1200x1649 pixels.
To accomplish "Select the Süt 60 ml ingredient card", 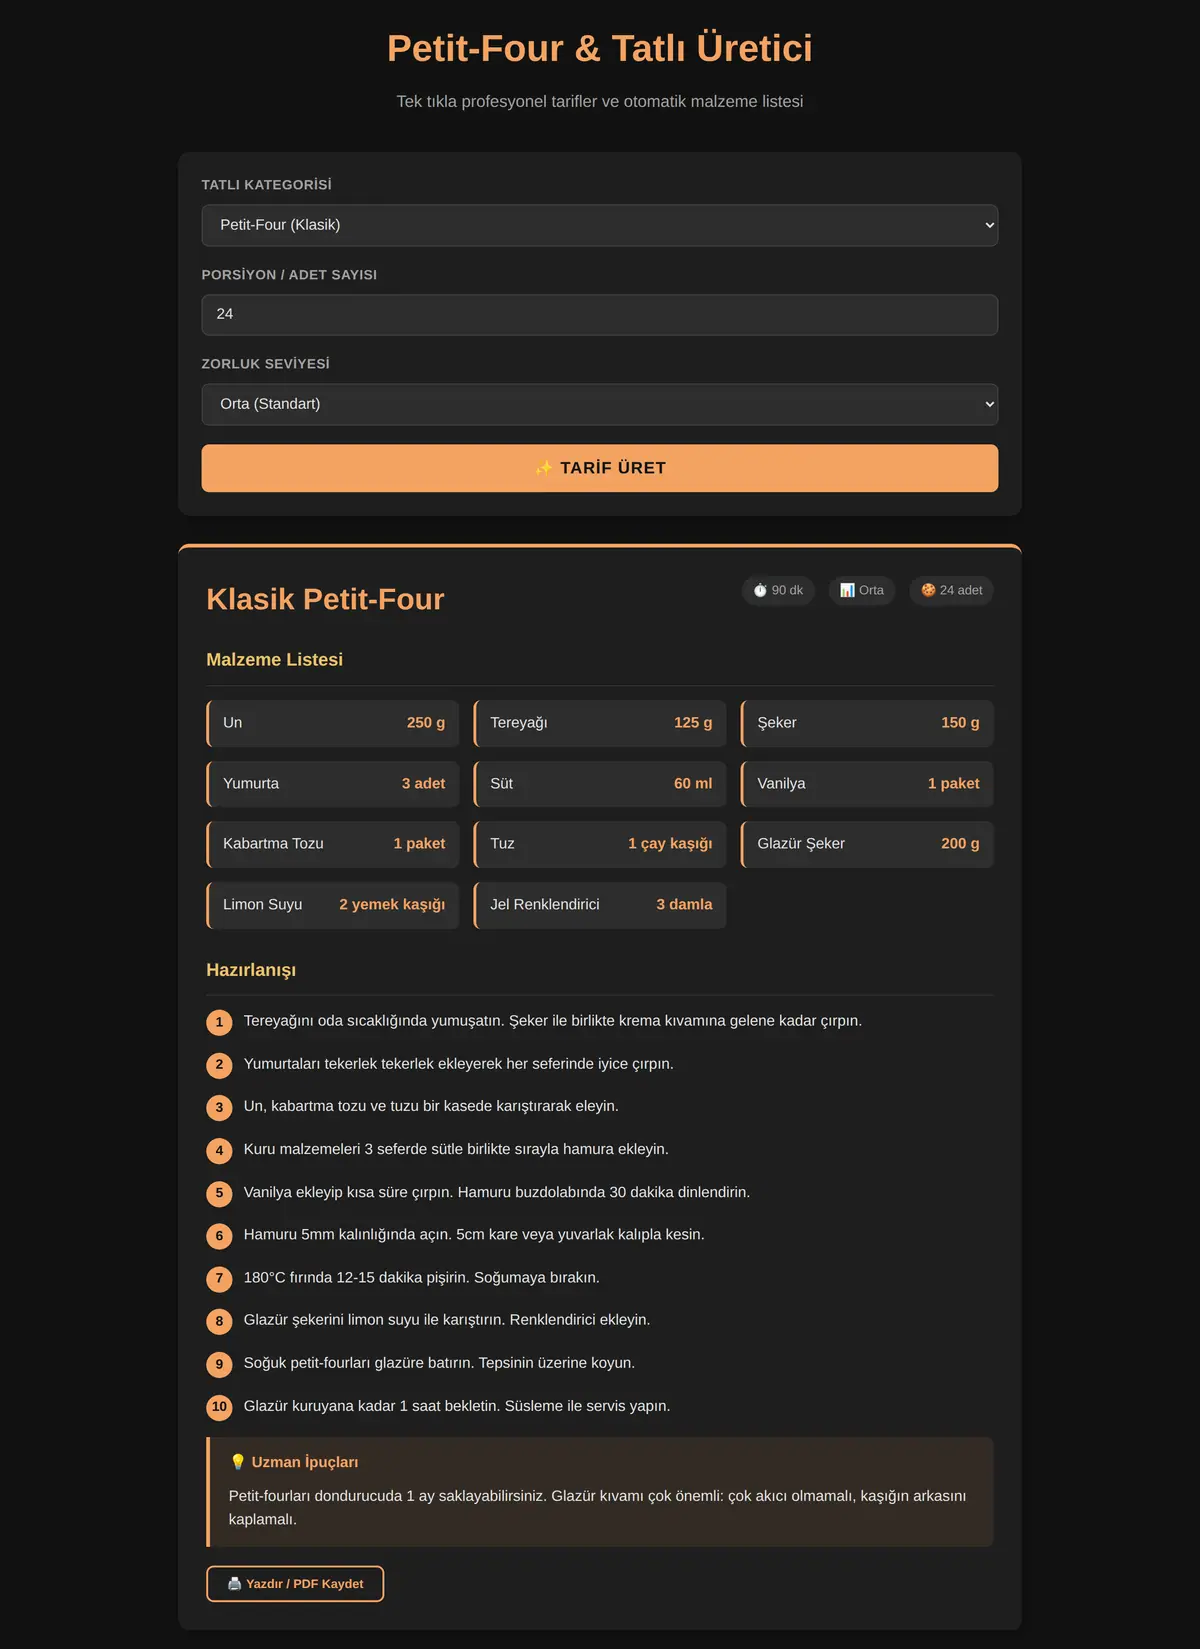I will [x=600, y=784].
